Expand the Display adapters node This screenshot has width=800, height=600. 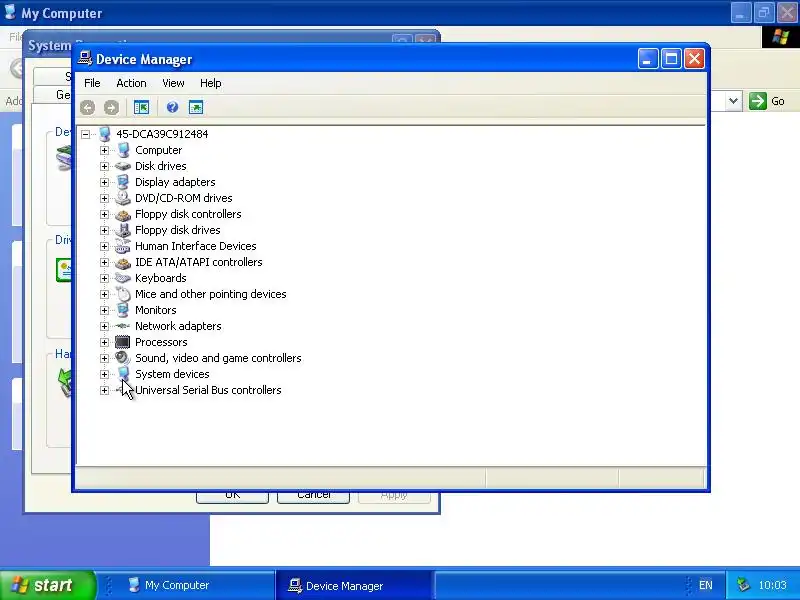(105, 182)
